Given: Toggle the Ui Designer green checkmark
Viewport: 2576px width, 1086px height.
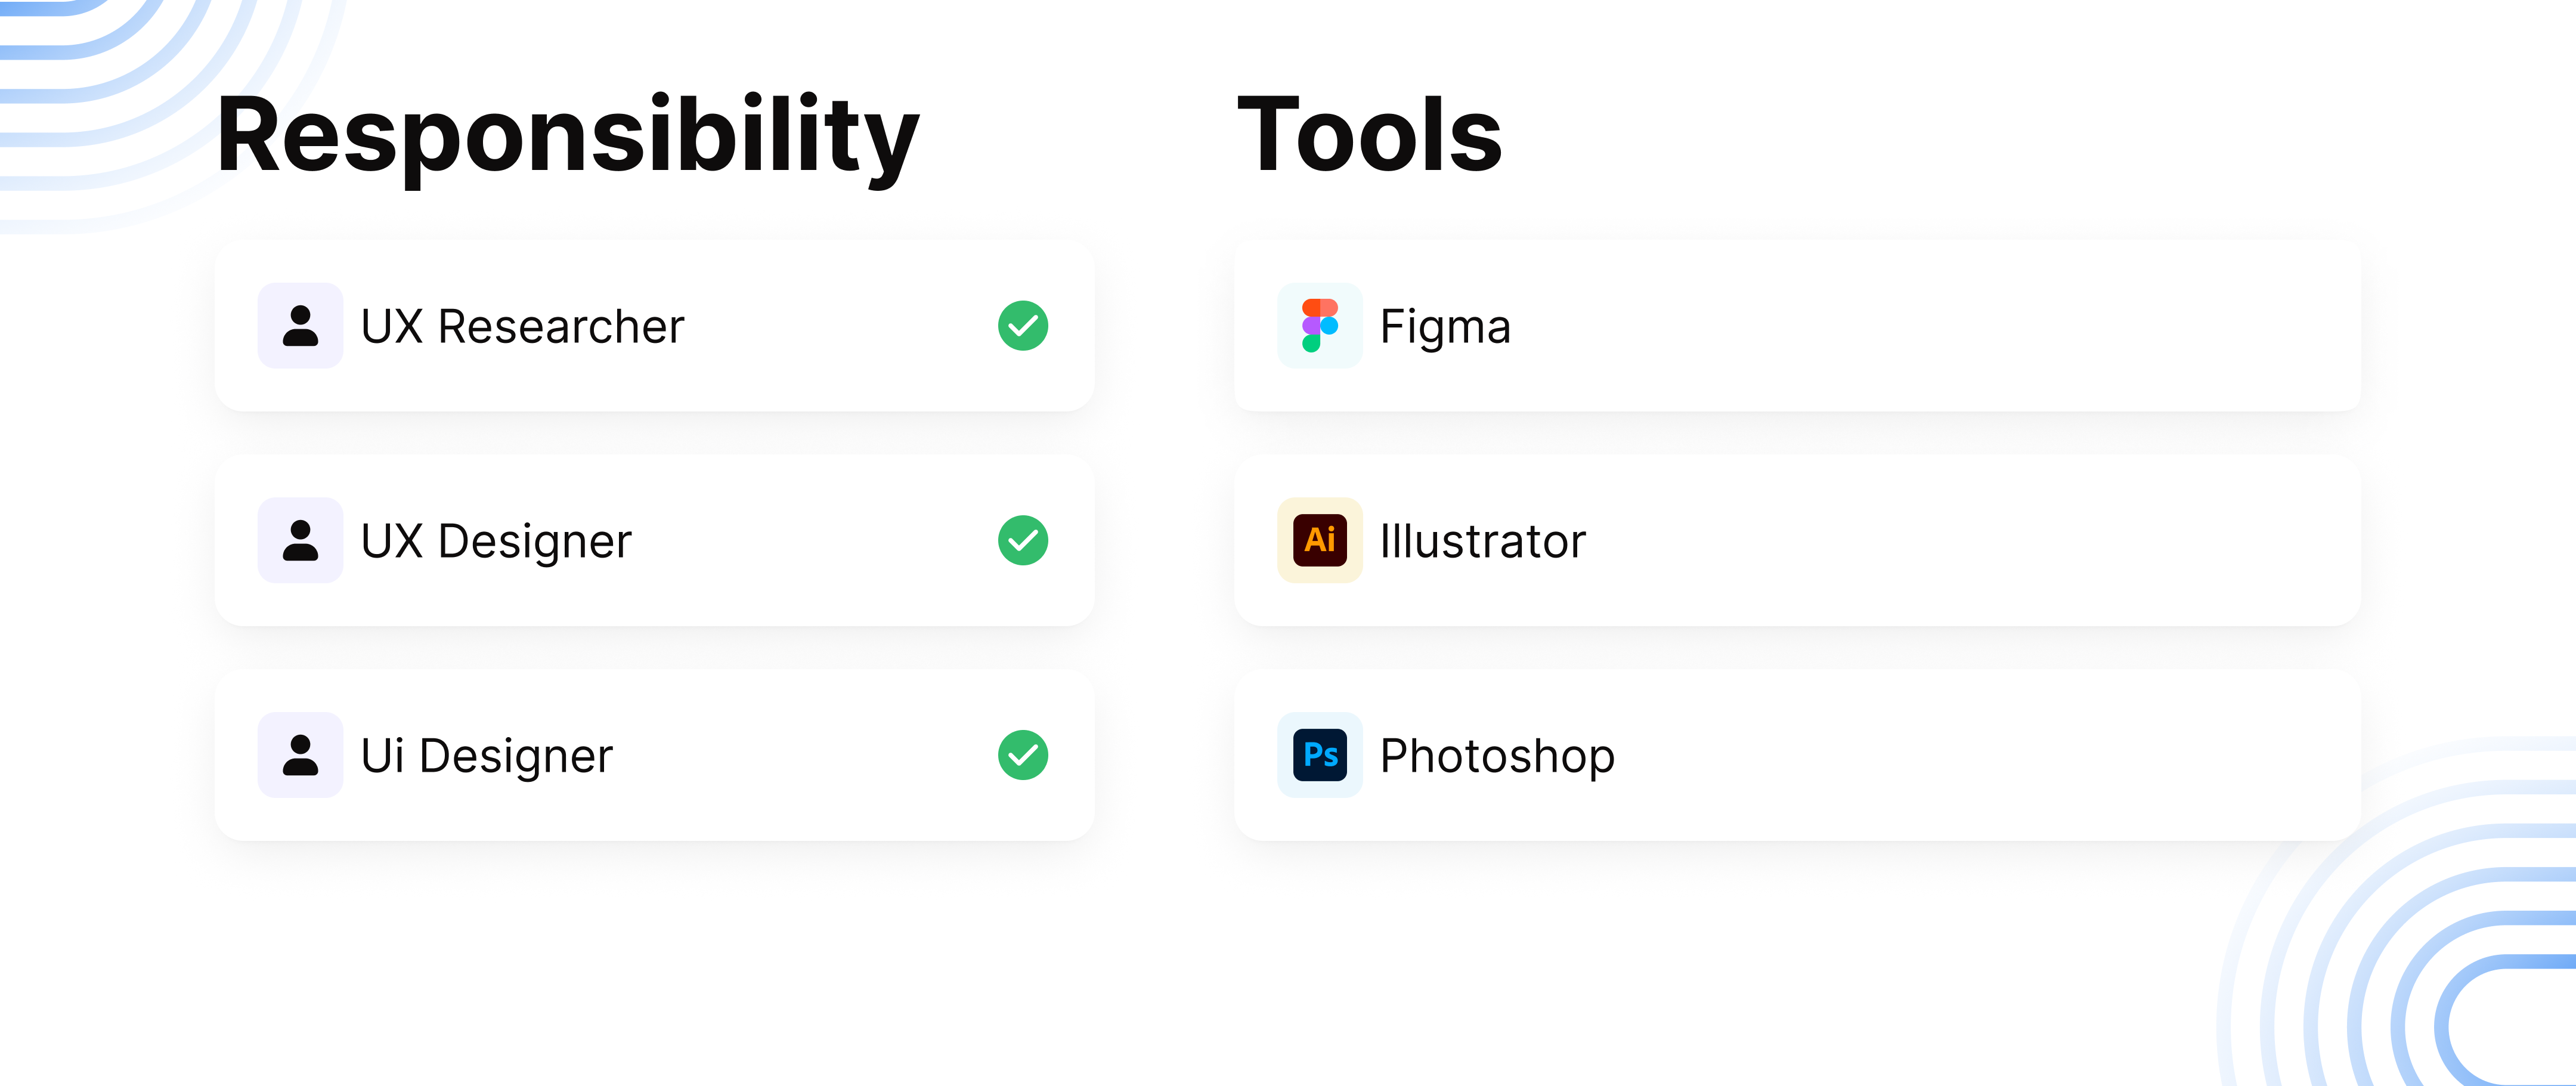Looking at the screenshot, I should tap(1022, 755).
